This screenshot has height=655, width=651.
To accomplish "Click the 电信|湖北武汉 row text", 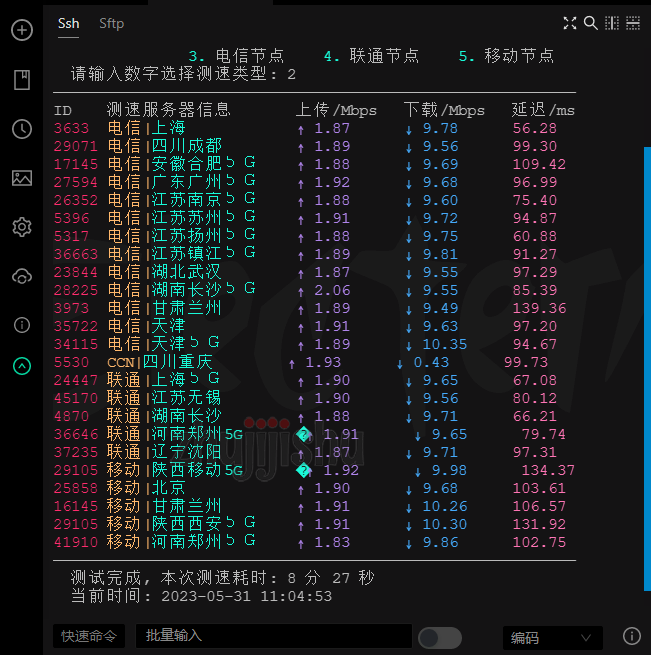I will pyautogui.click(x=165, y=272).
